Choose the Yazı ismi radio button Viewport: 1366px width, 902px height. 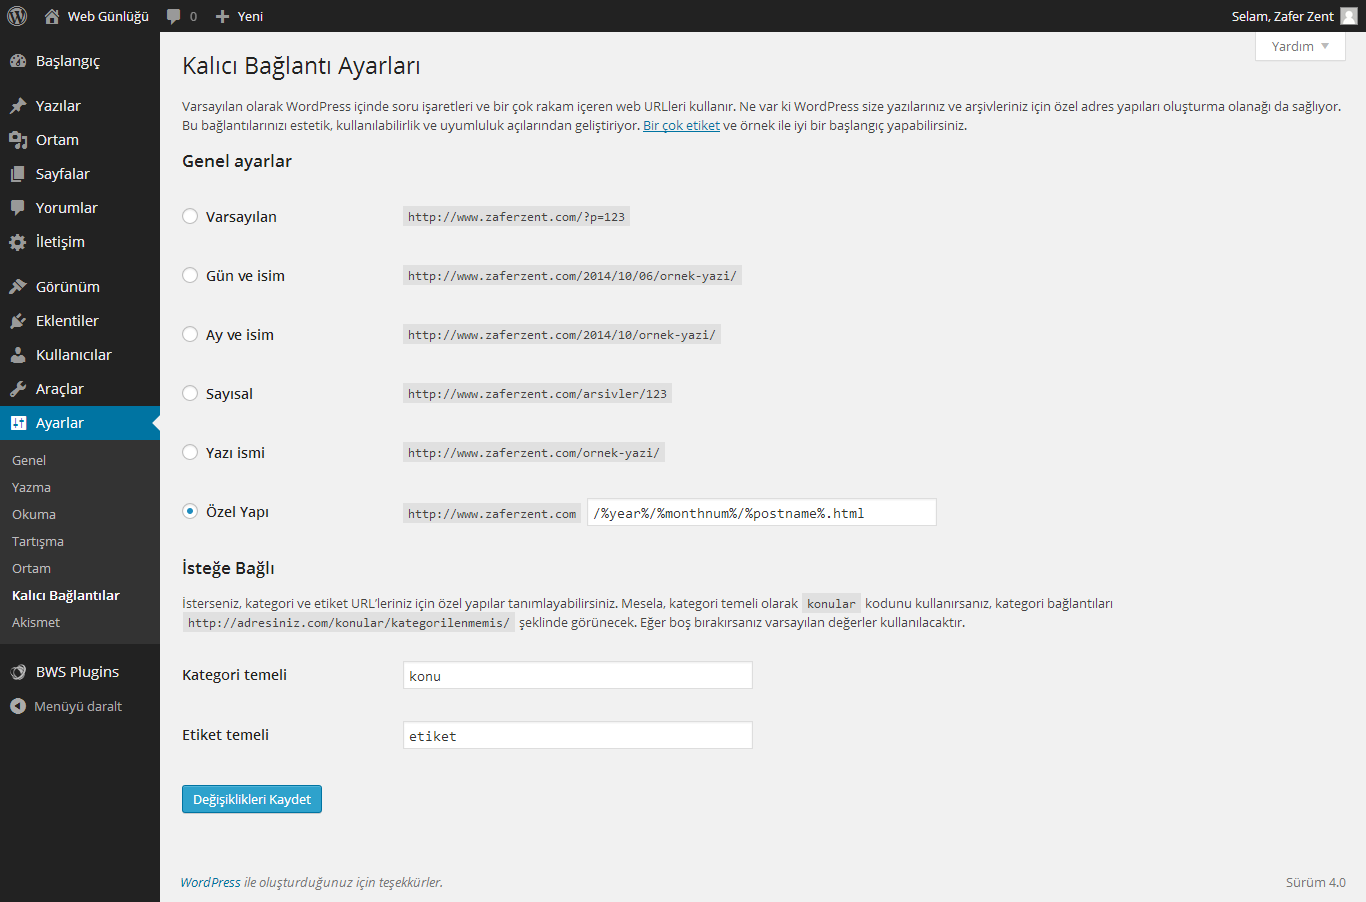pos(190,452)
